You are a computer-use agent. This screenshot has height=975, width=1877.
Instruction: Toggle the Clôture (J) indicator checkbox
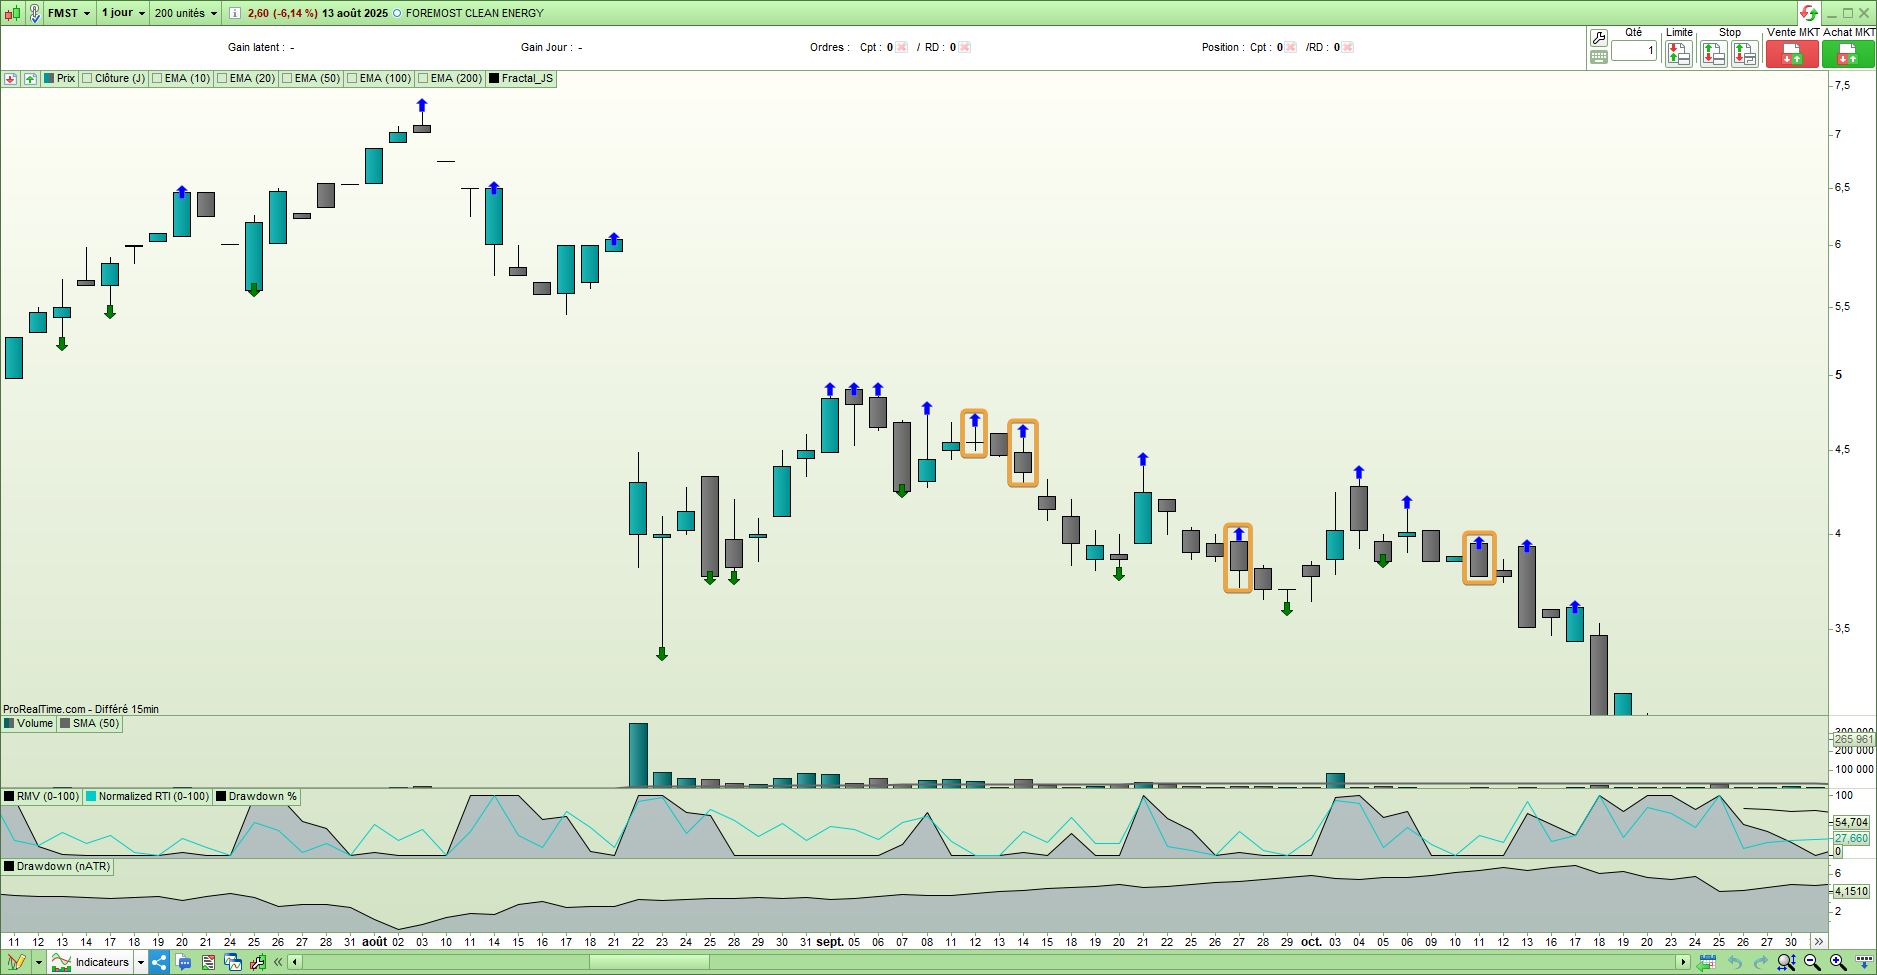click(x=87, y=79)
